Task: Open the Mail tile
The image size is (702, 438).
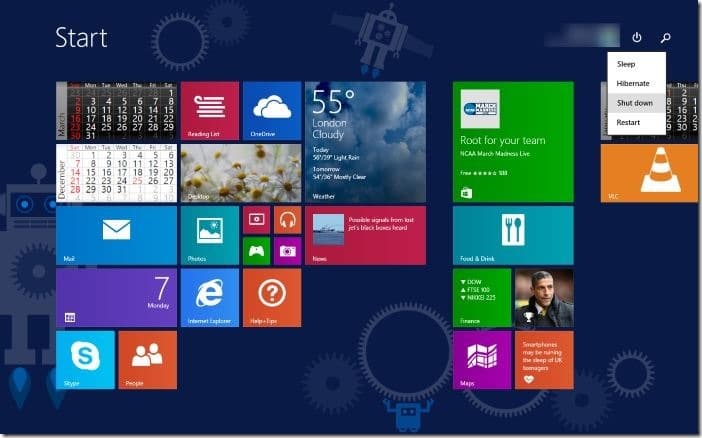Action: [116, 235]
